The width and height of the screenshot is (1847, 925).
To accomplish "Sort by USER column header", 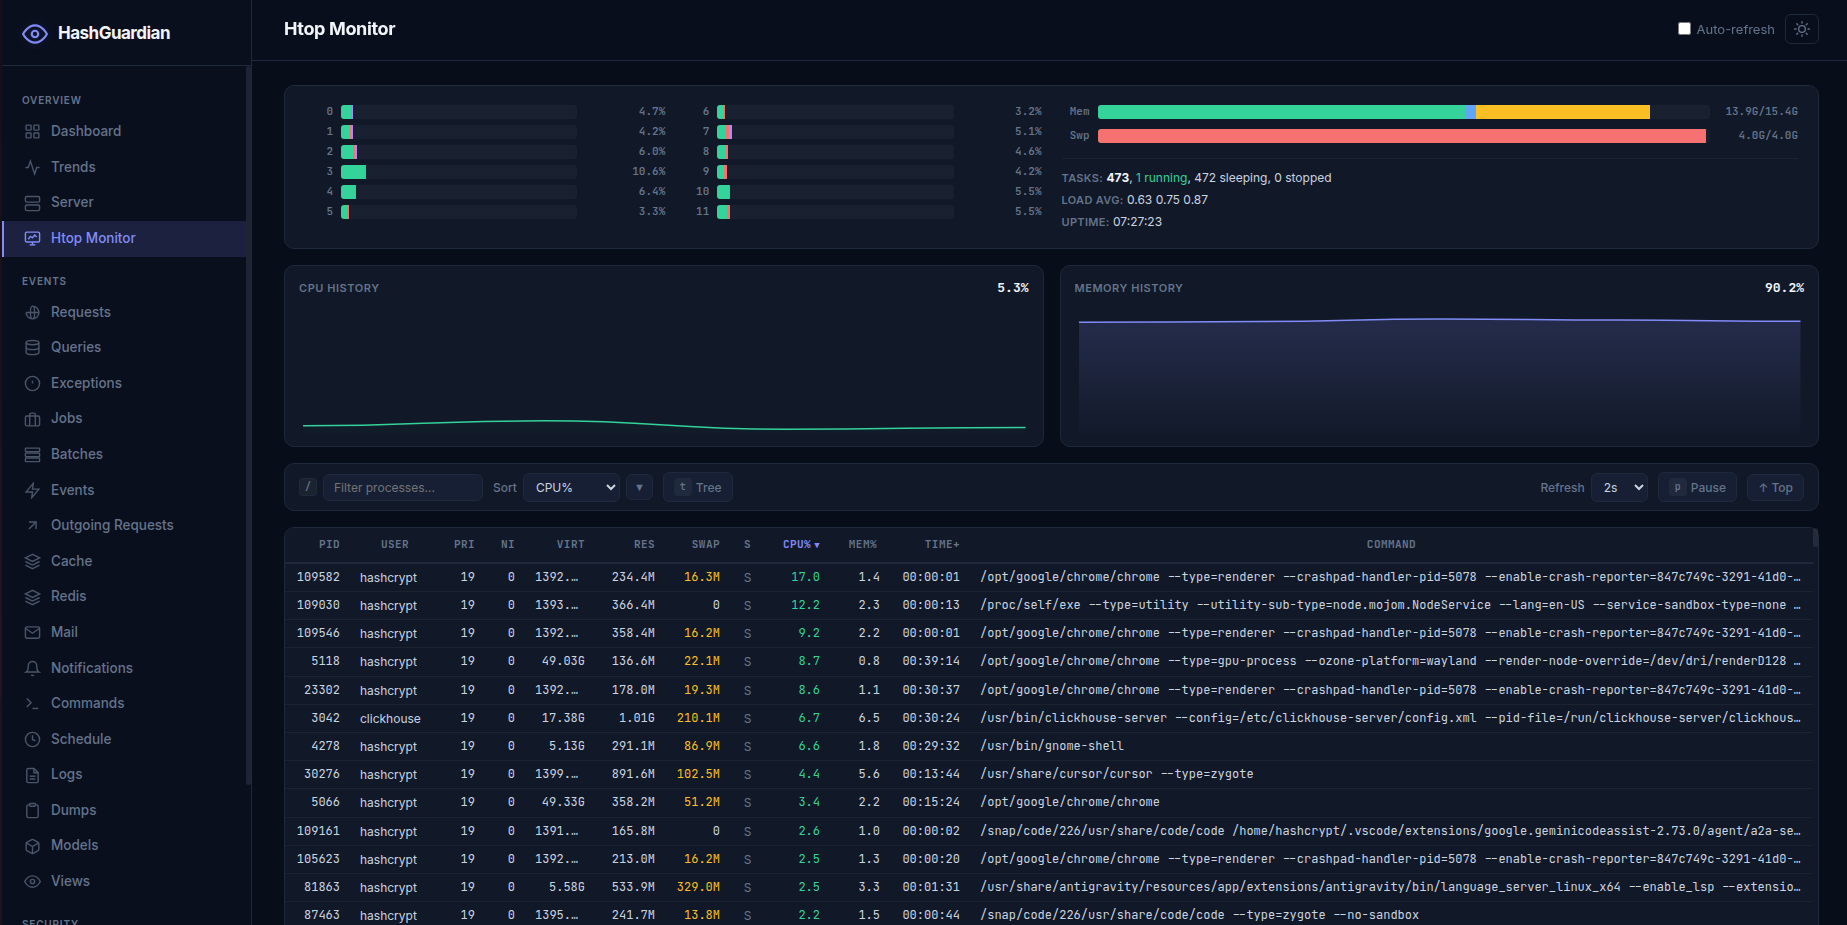I will click(x=395, y=544).
